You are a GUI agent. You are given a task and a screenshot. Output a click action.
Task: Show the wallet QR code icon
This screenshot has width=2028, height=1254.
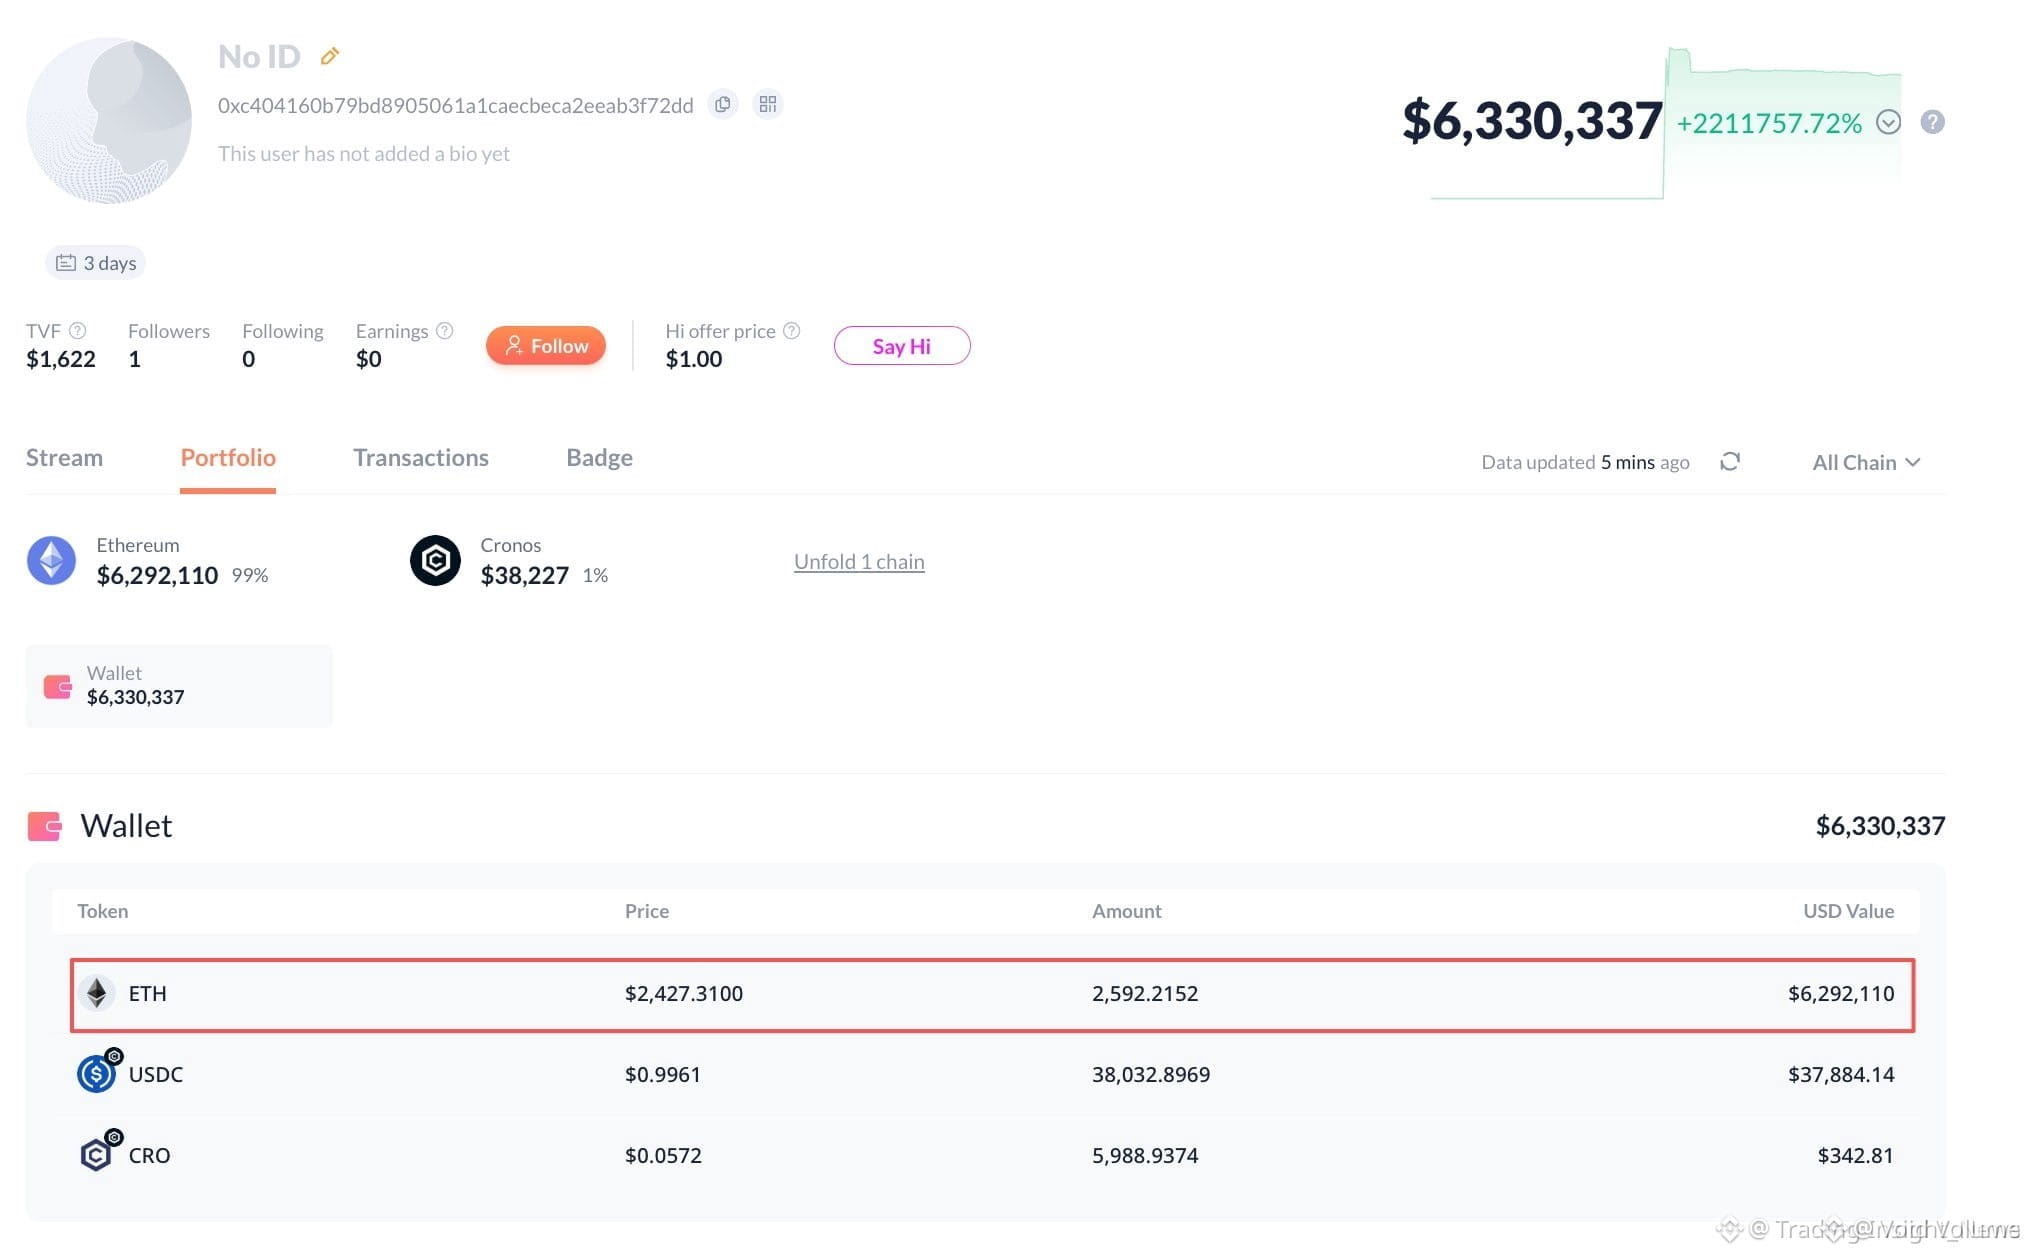pyautogui.click(x=767, y=104)
